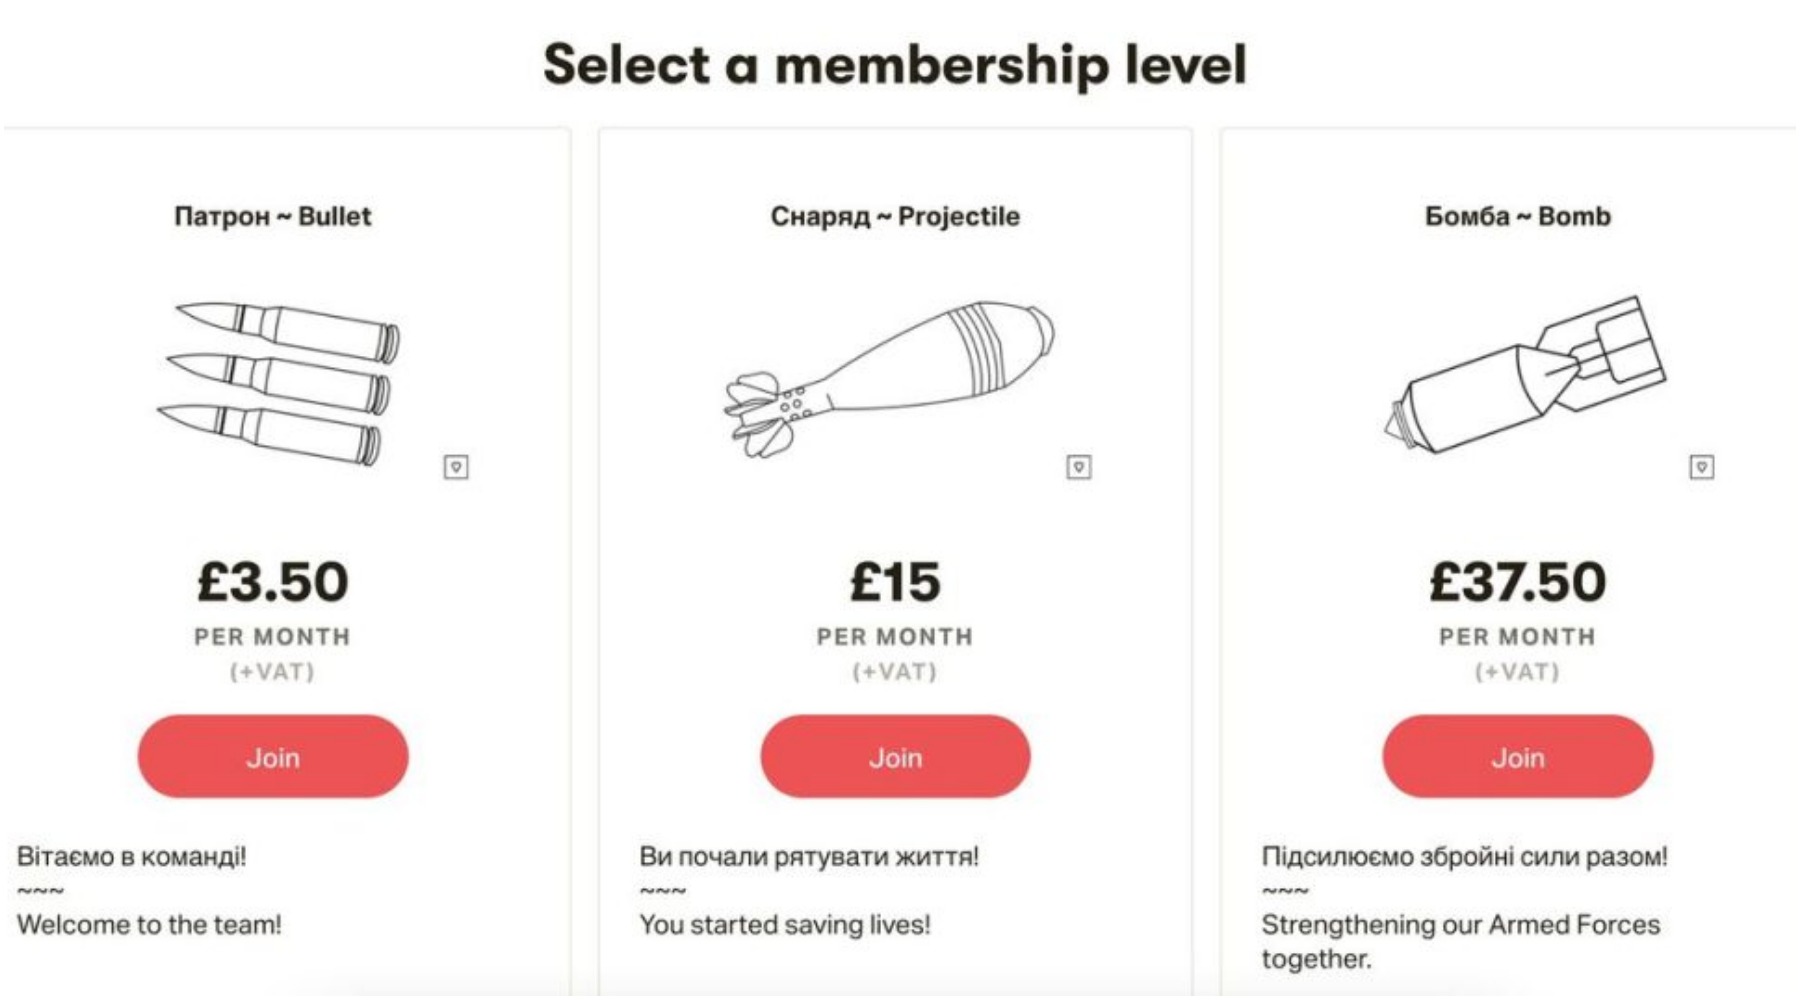1800x1000 pixels.
Task: Join the £37.50 Bomb membership
Action: click(1517, 757)
